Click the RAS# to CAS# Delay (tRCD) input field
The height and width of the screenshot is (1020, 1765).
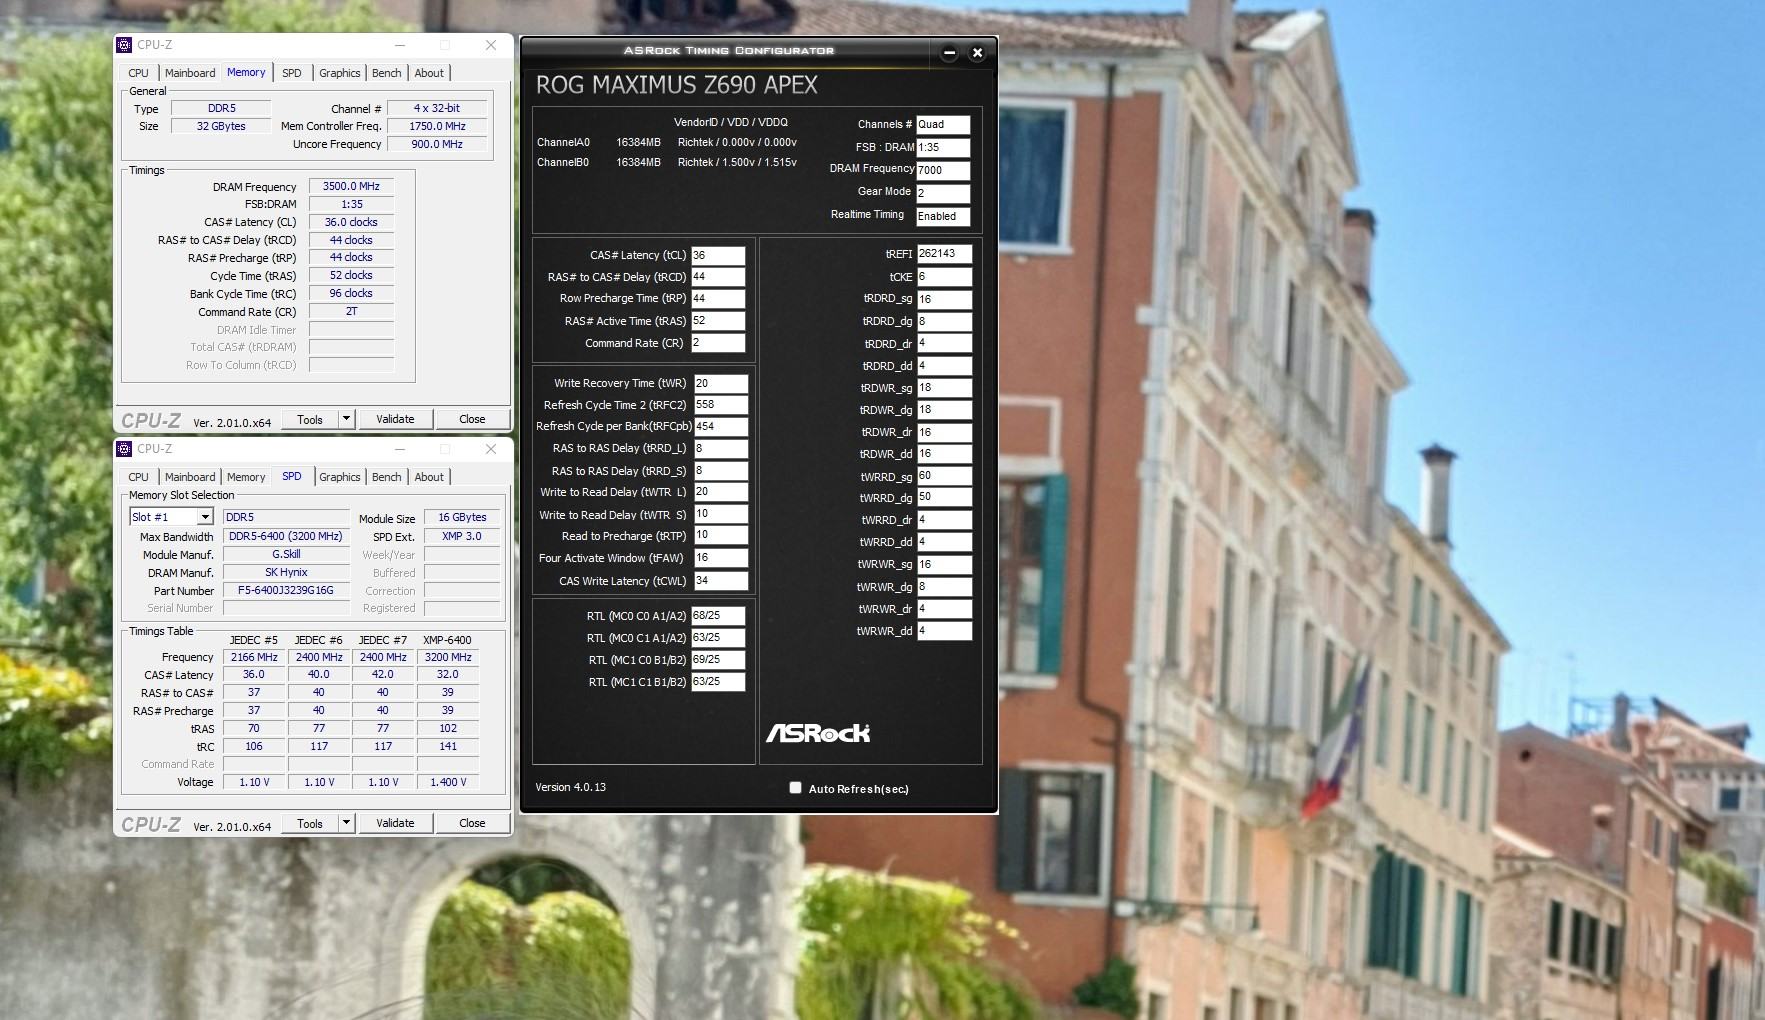pos(718,277)
